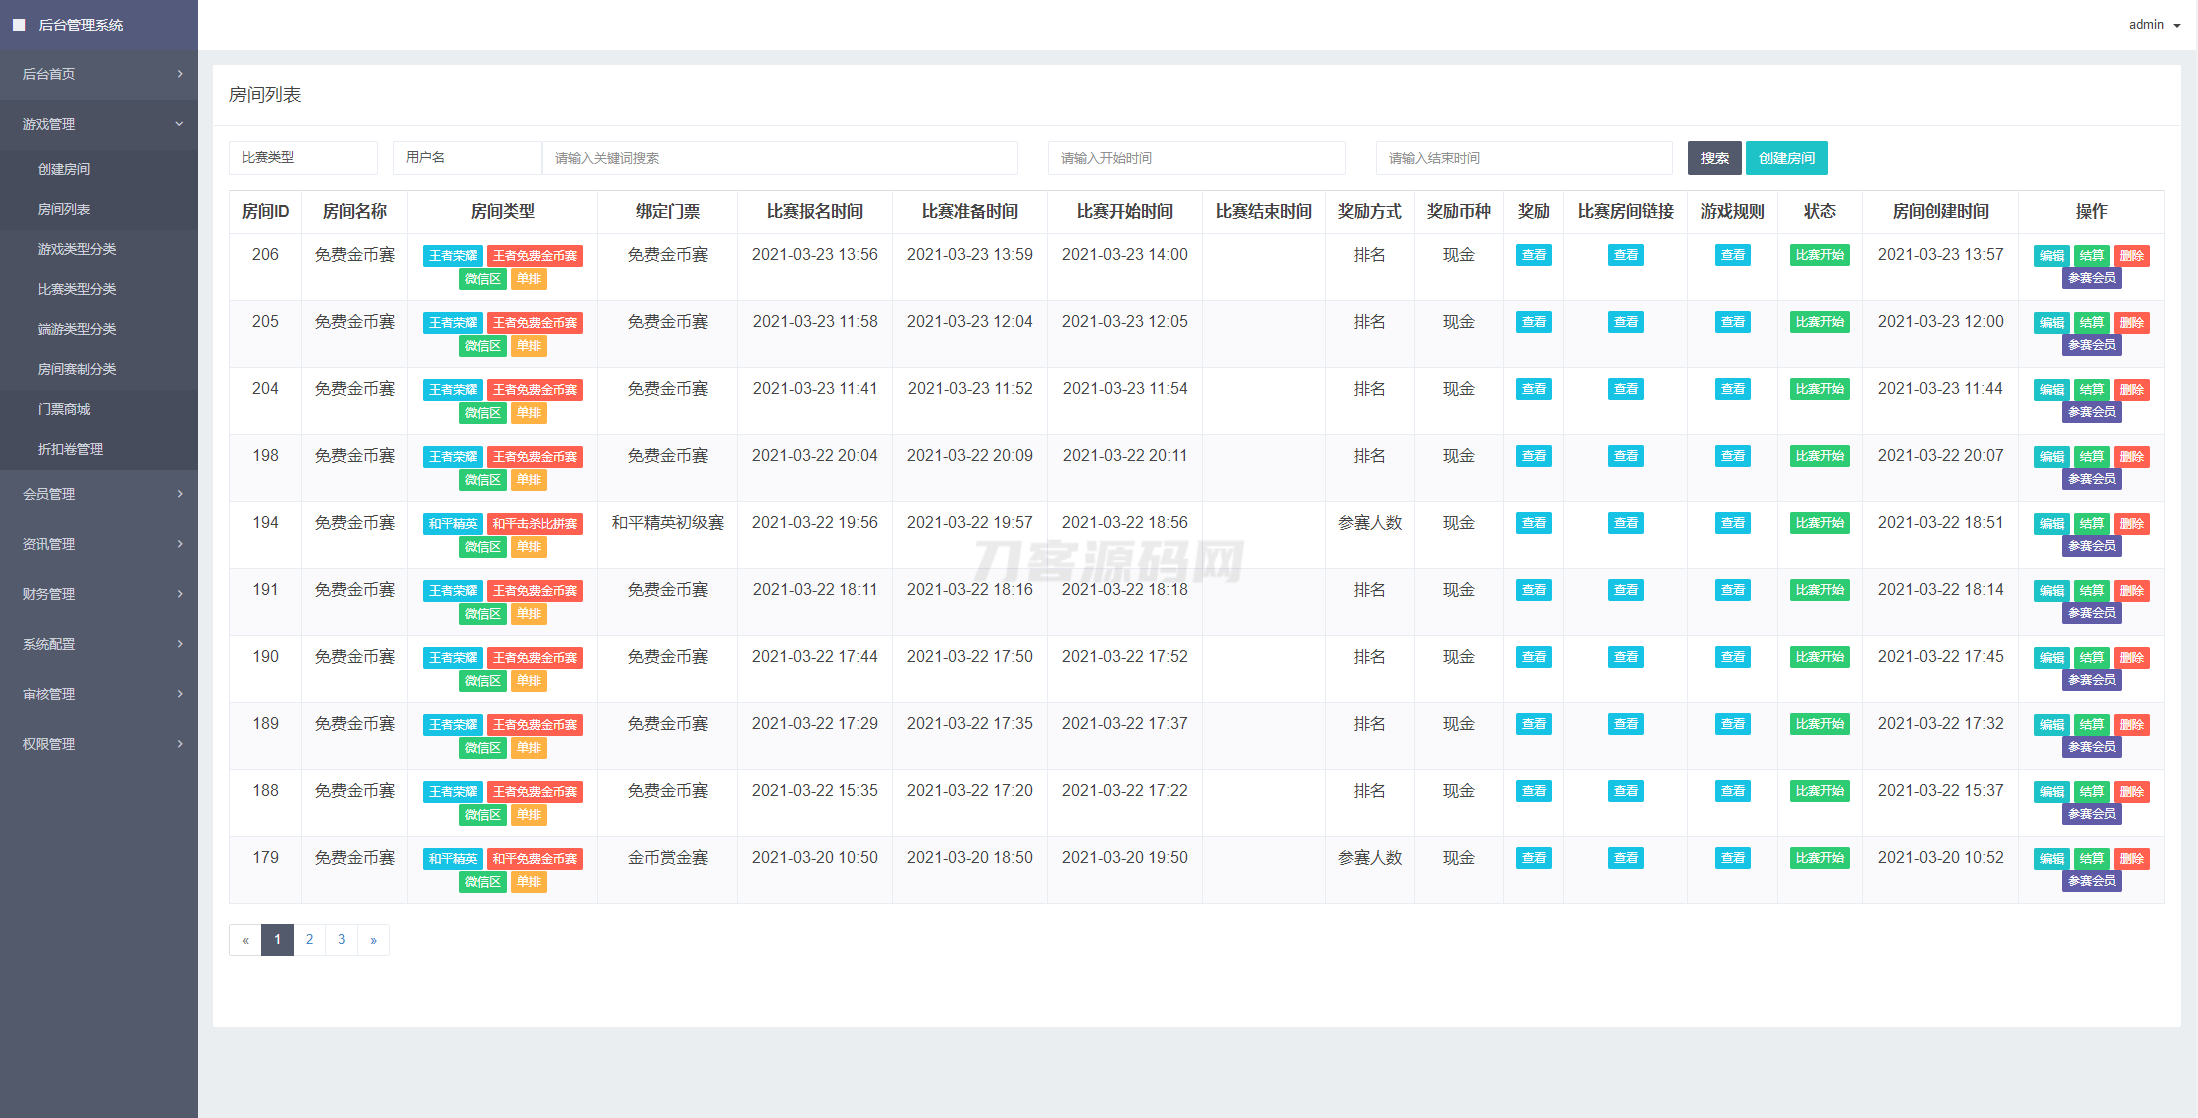This screenshot has height=1118, width=2198.
Task: Click 删除 for room 206
Action: [2132, 256]
